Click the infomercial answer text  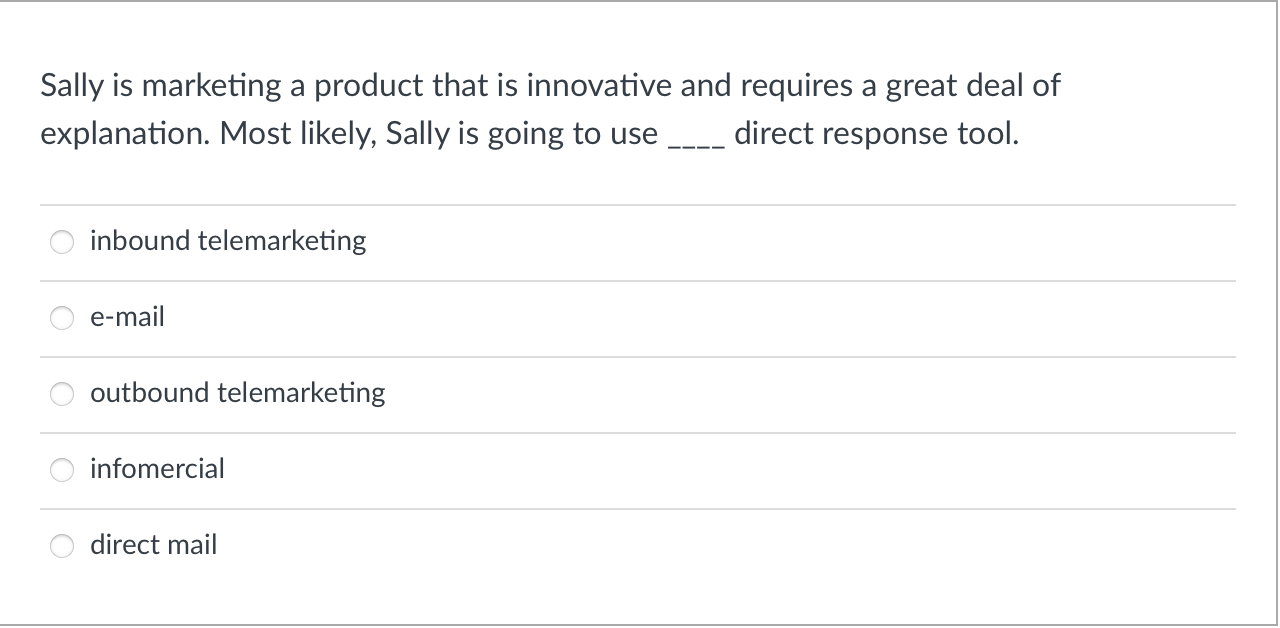pyautogui.click(x=157, y=469)
